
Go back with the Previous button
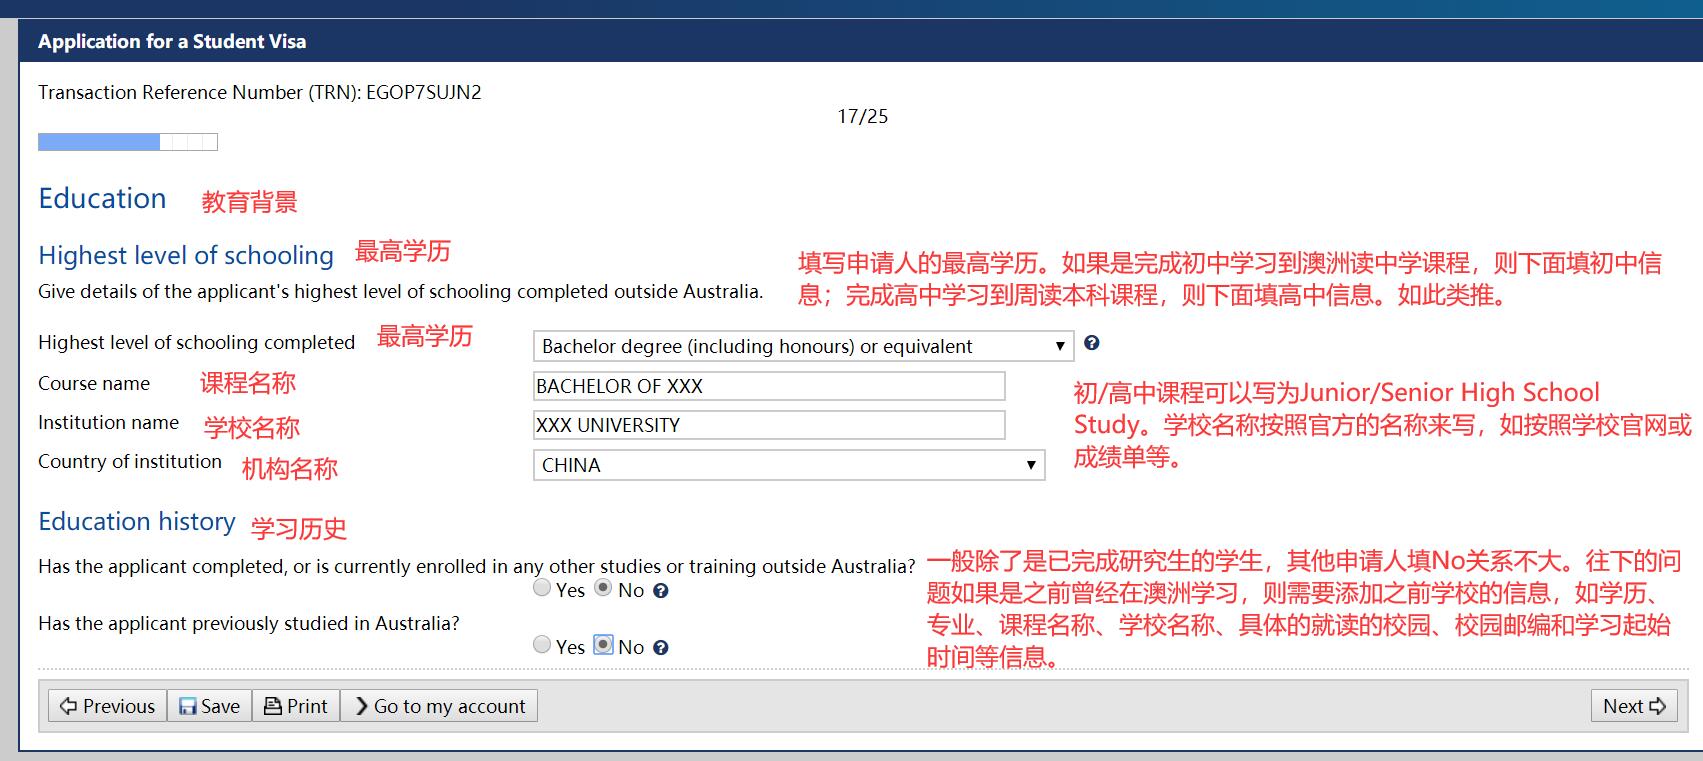click(x=108, y=706)
